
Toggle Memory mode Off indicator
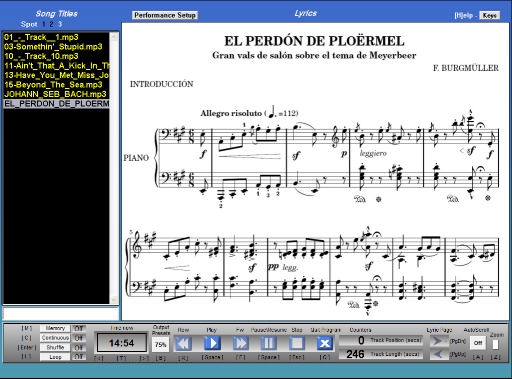click(79, 328)
